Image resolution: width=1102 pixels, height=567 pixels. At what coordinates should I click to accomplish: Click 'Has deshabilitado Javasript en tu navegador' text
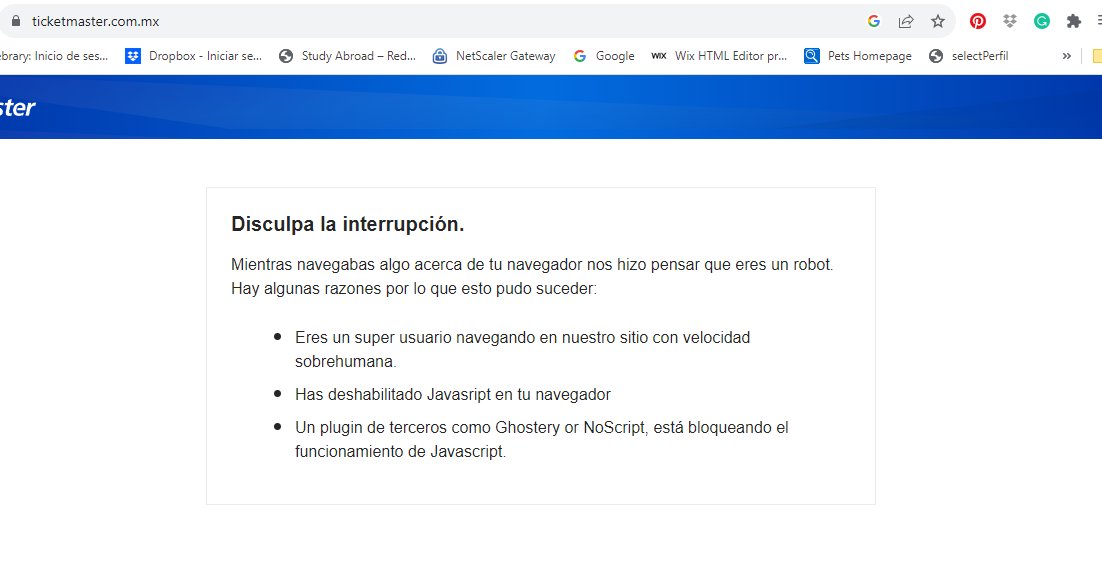coord(453,395)
